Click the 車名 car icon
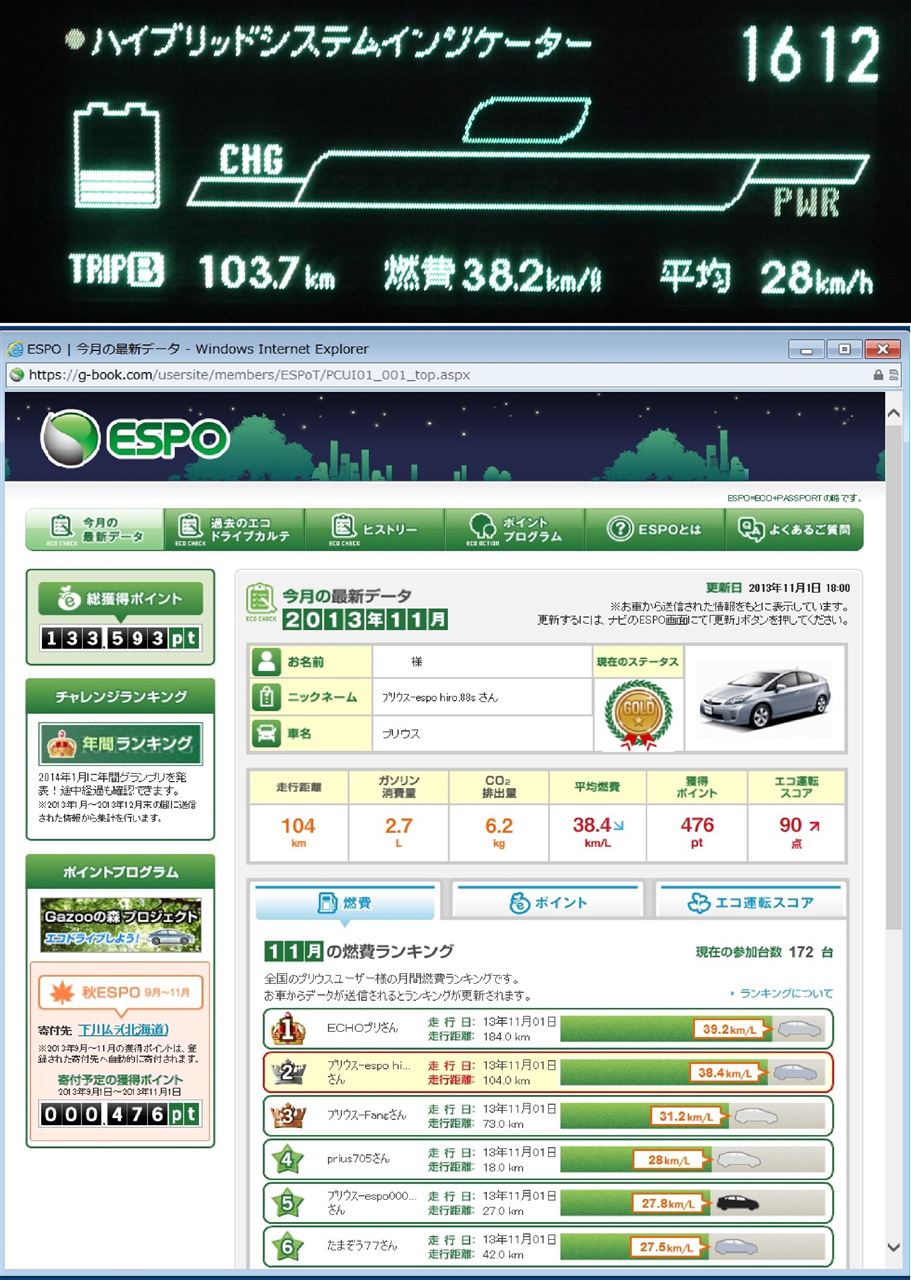Image resolution: width=911 pixels, height=1280 pixels. pos(266,733)
